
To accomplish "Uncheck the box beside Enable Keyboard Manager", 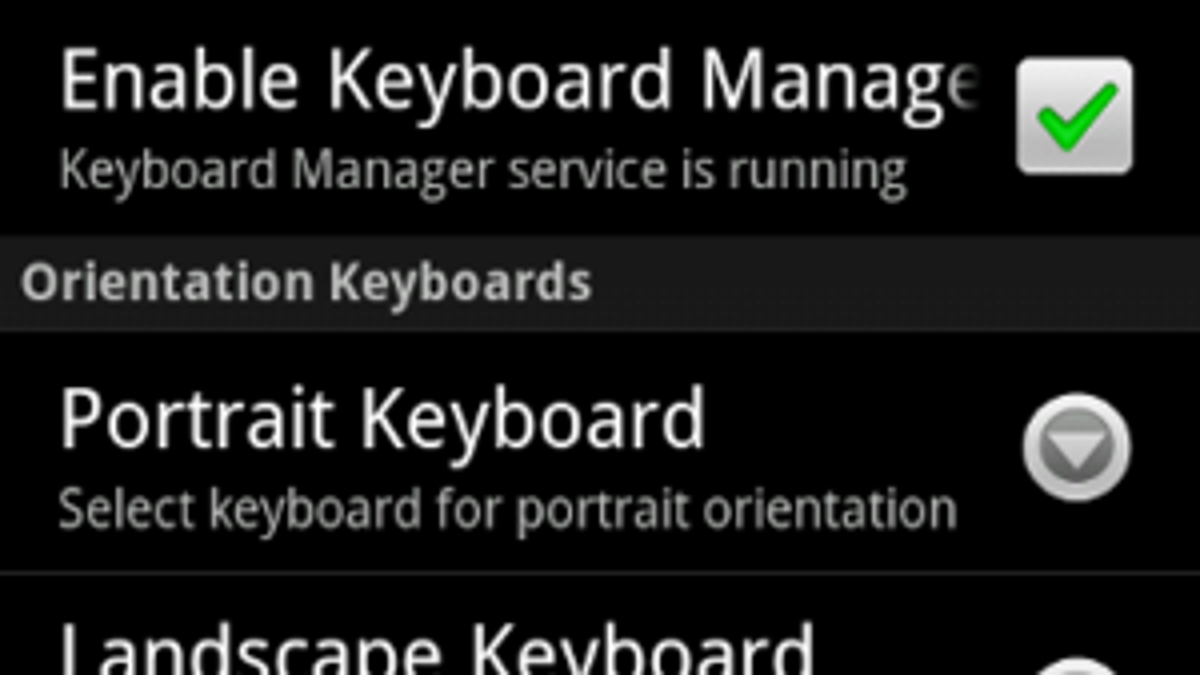I will click(1075, 115).
